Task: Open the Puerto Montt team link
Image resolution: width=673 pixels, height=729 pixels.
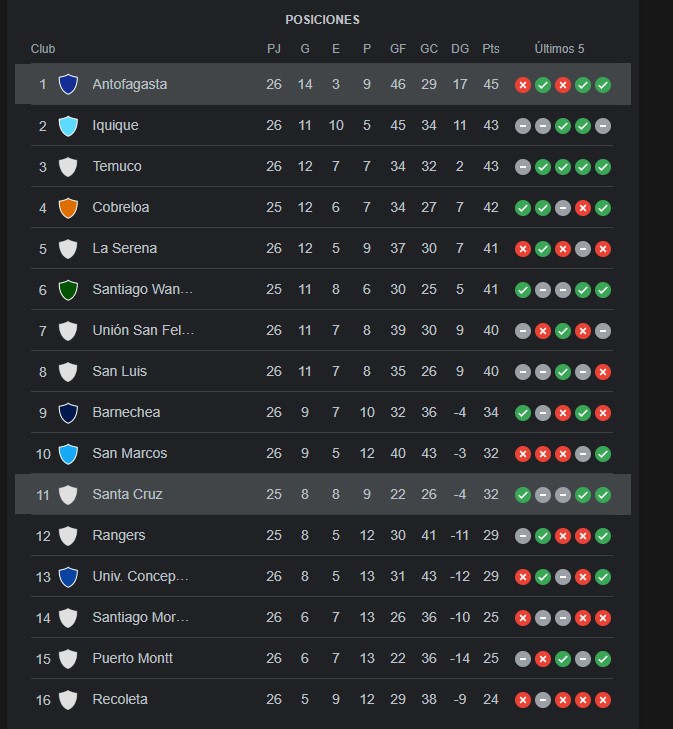Action: point(132,658)
